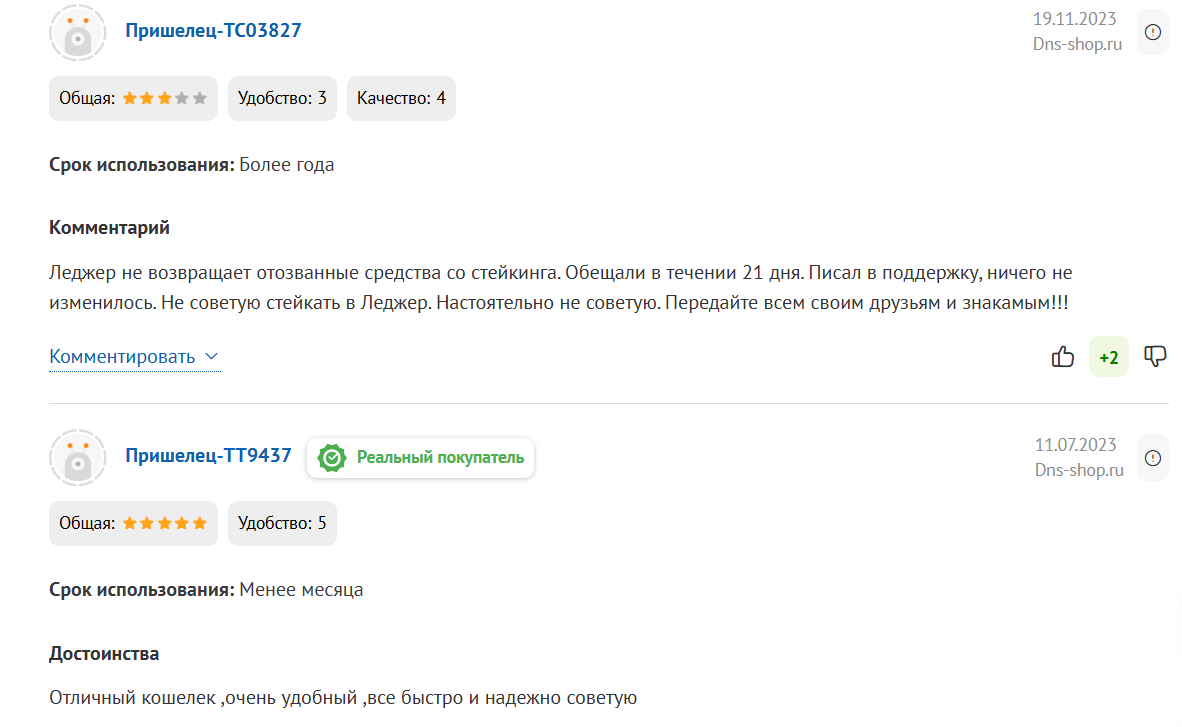Click the five-star Общая rating chip
Screen dimensions: 1182x727
tap(133, 523)
